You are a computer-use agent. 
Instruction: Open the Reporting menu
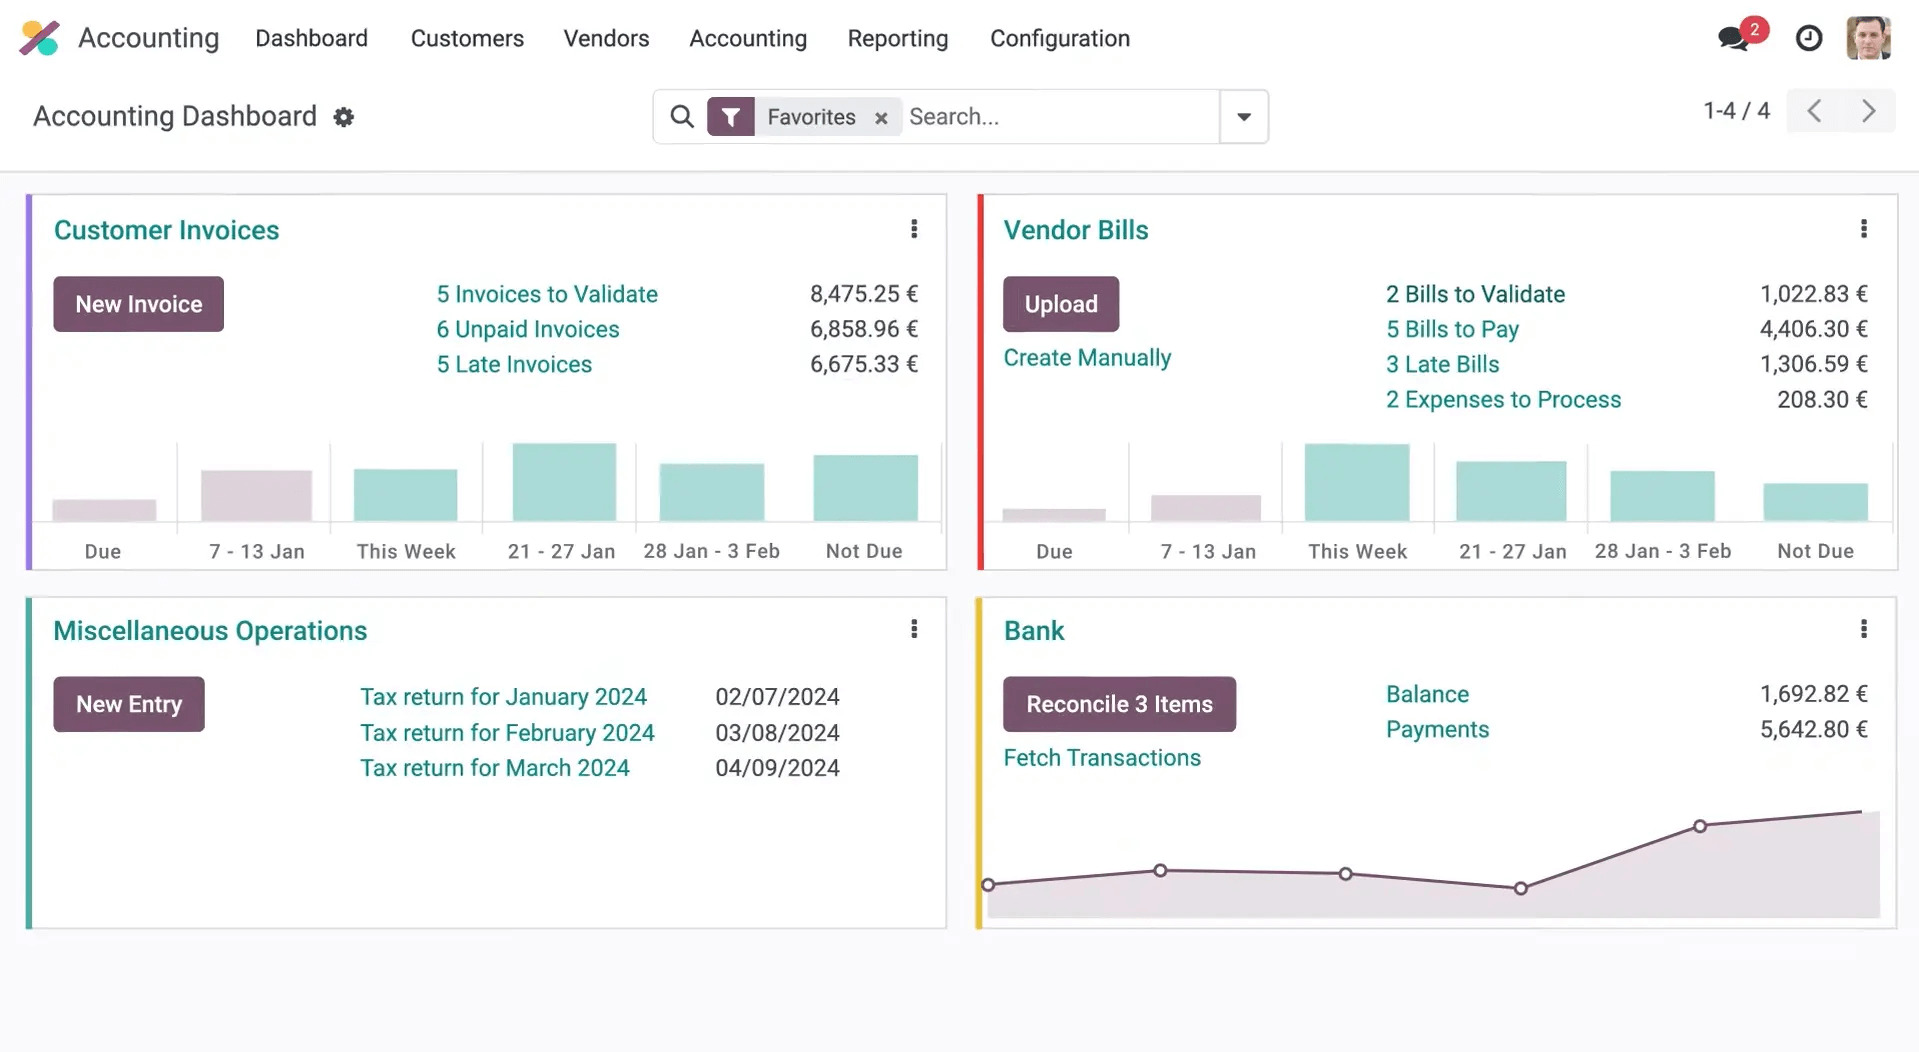coord(897,38)
